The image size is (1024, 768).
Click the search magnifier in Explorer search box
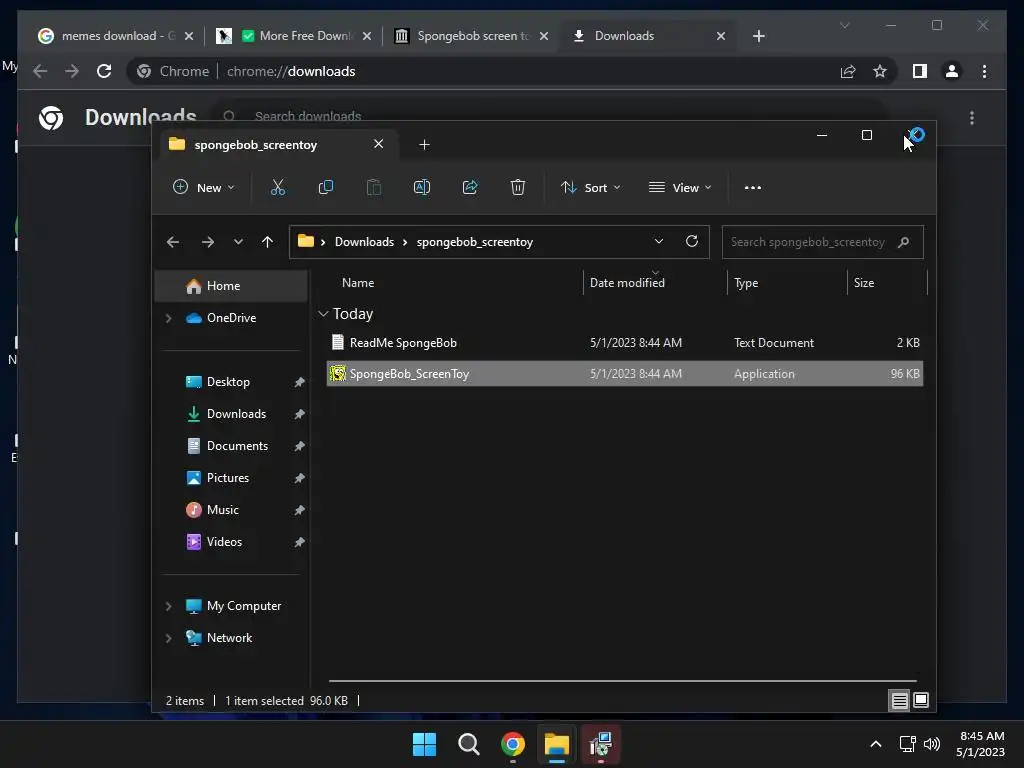[903, 242]
